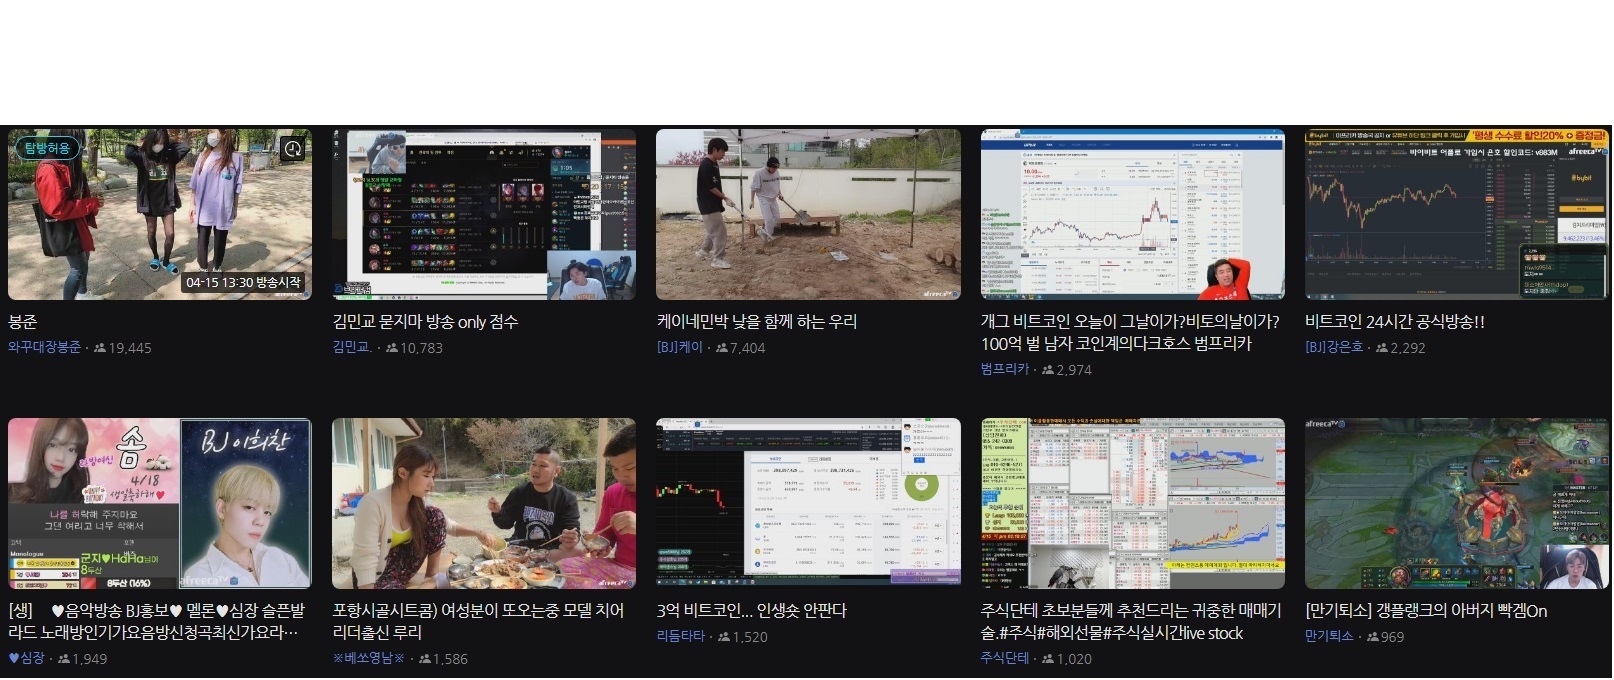1614x680 pixels.
Task: Click the title starting with 케이네민박
Action: click(757, 322)
